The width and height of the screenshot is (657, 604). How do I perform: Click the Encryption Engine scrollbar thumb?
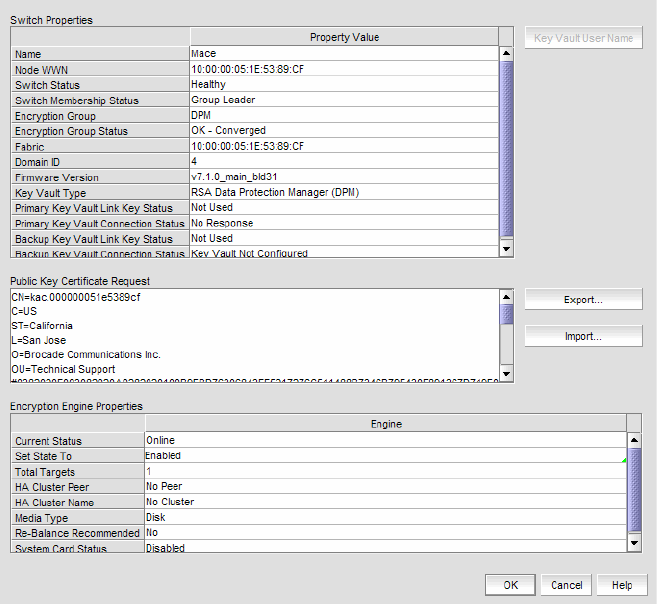[x=633, y=490]
